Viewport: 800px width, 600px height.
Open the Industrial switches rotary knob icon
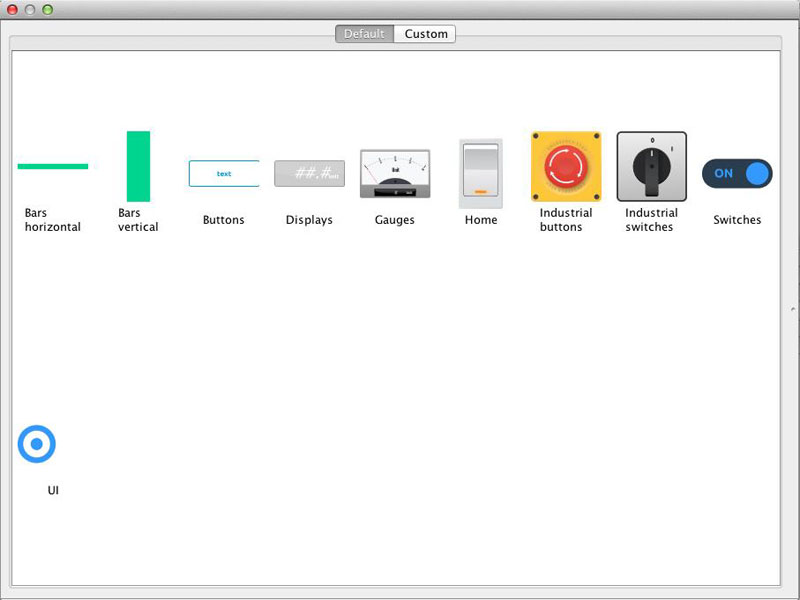pos(652,166)
